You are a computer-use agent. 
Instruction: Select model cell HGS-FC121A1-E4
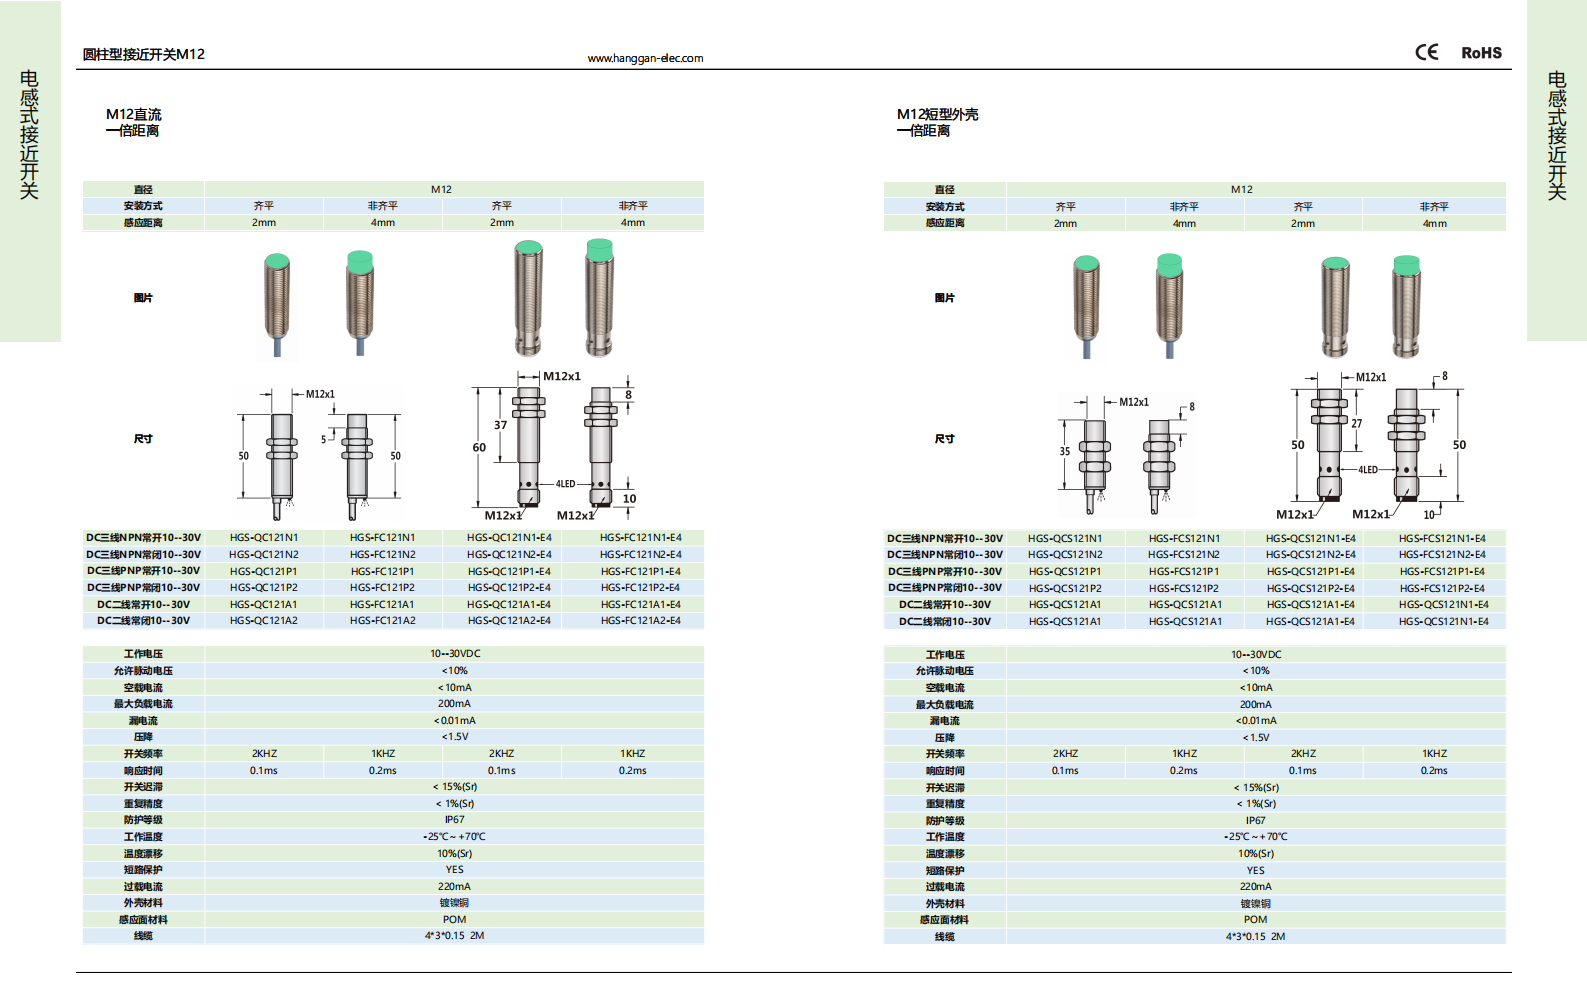641,605
